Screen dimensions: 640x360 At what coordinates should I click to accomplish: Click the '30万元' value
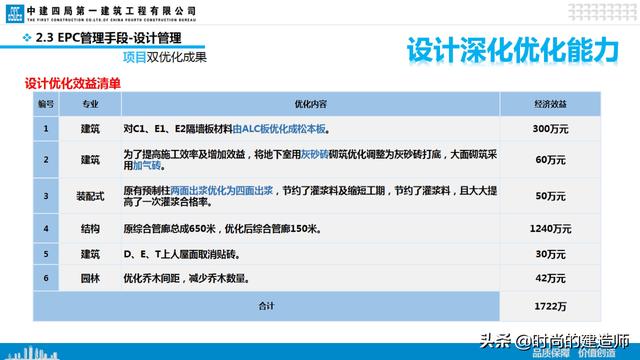click(x=550, y=254)
